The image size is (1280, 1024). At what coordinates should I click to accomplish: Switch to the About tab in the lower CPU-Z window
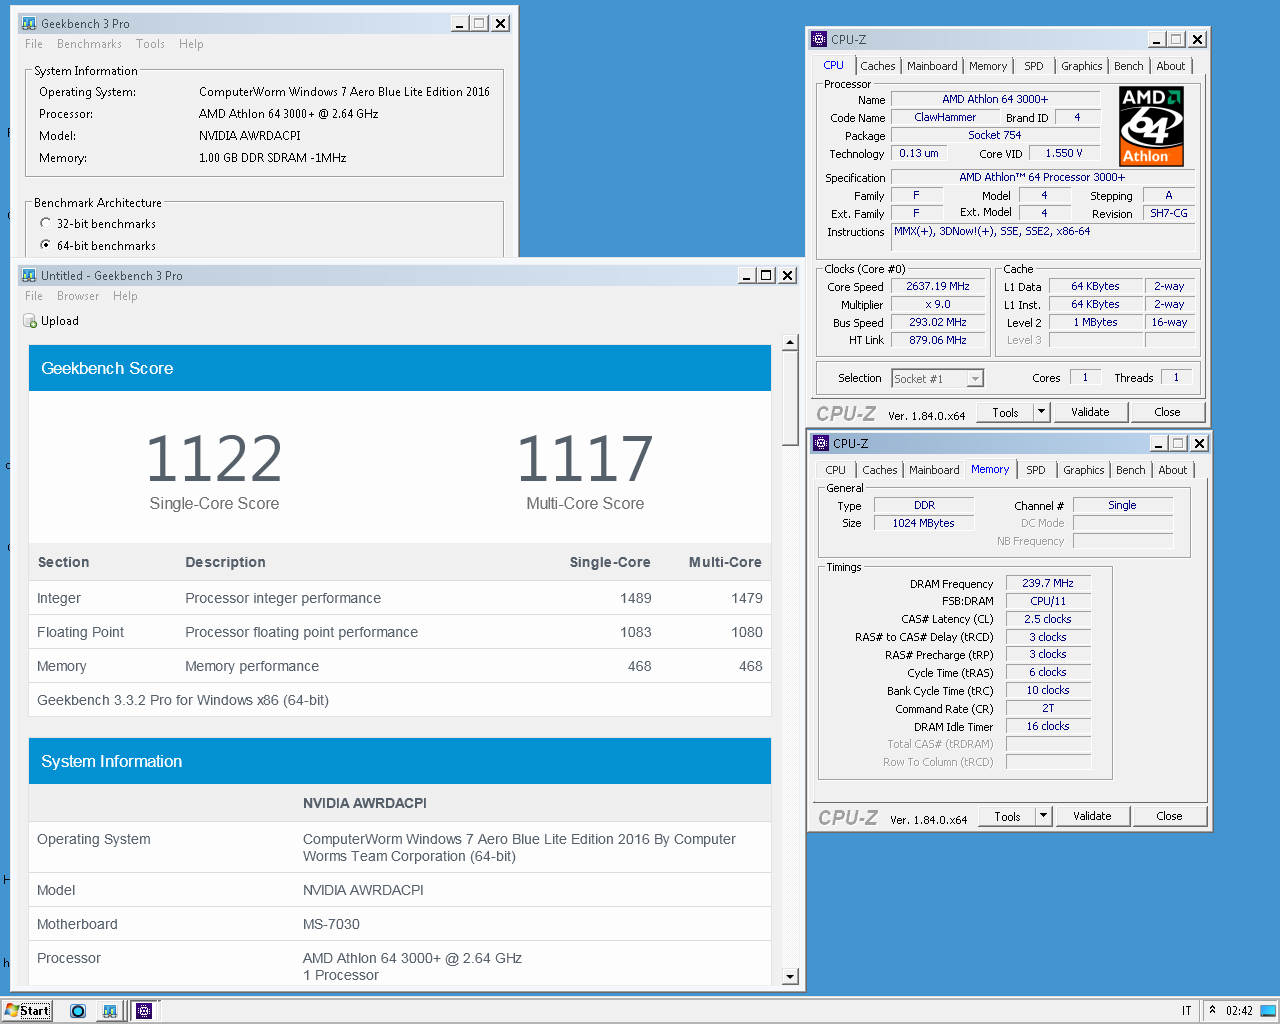[1173, 470]
